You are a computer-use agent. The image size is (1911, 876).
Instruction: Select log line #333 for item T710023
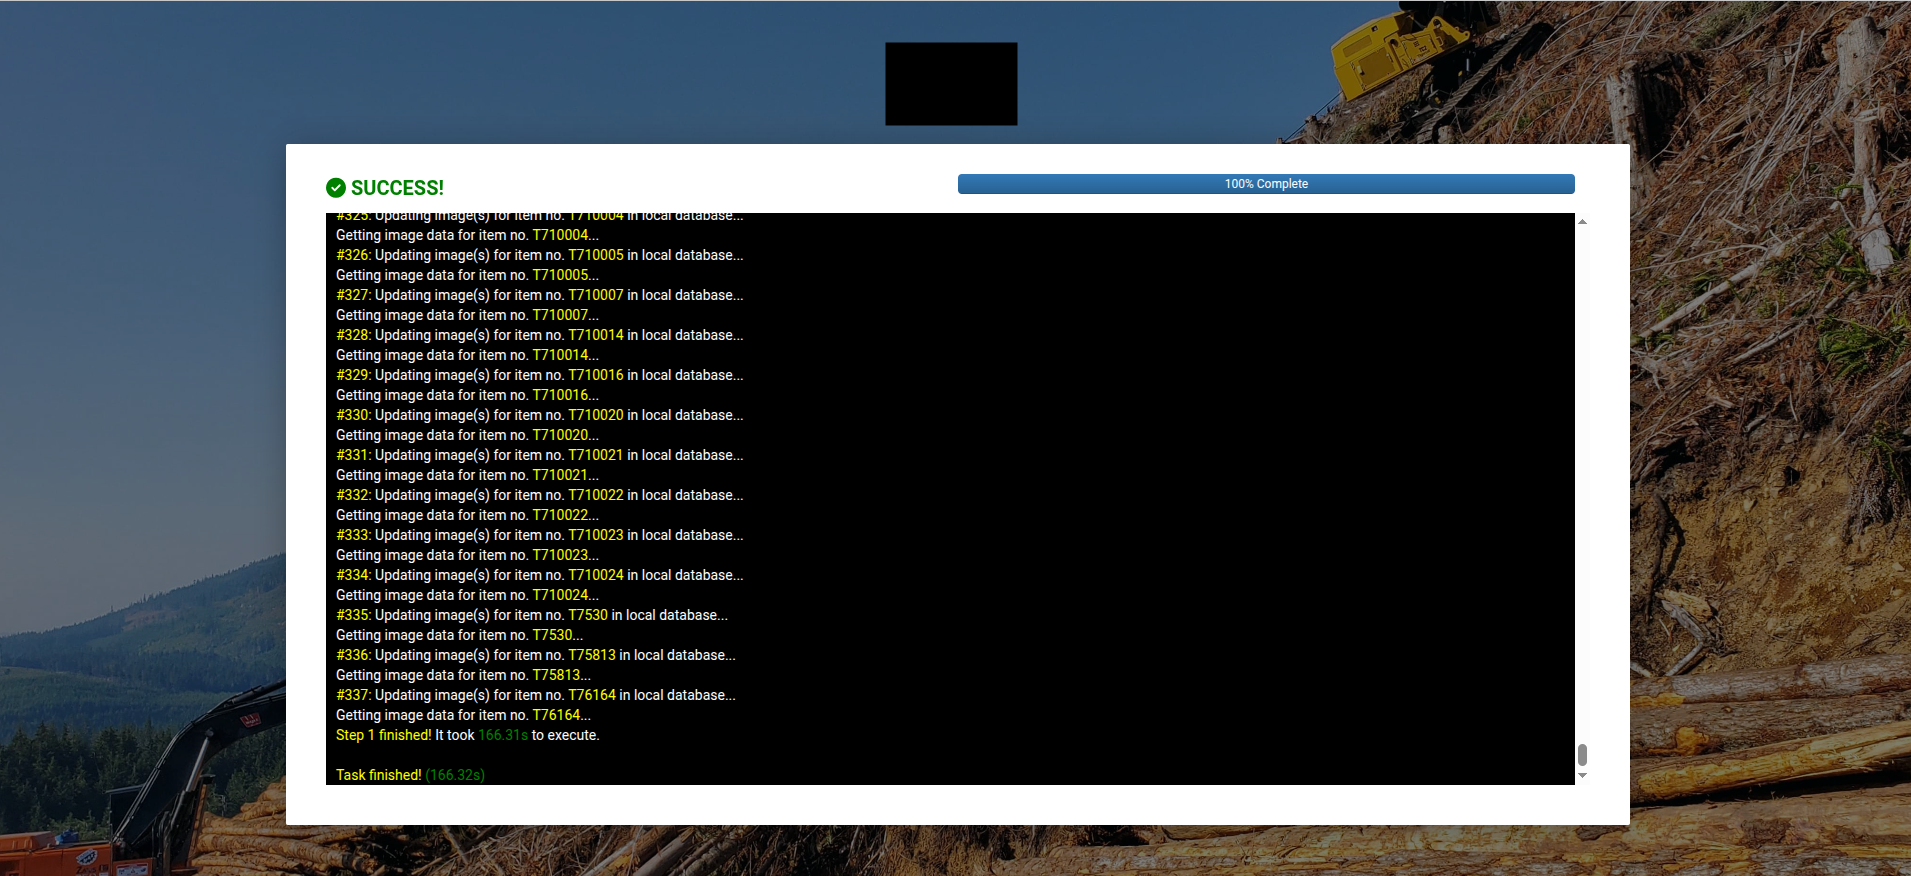(x=540, y=535)
